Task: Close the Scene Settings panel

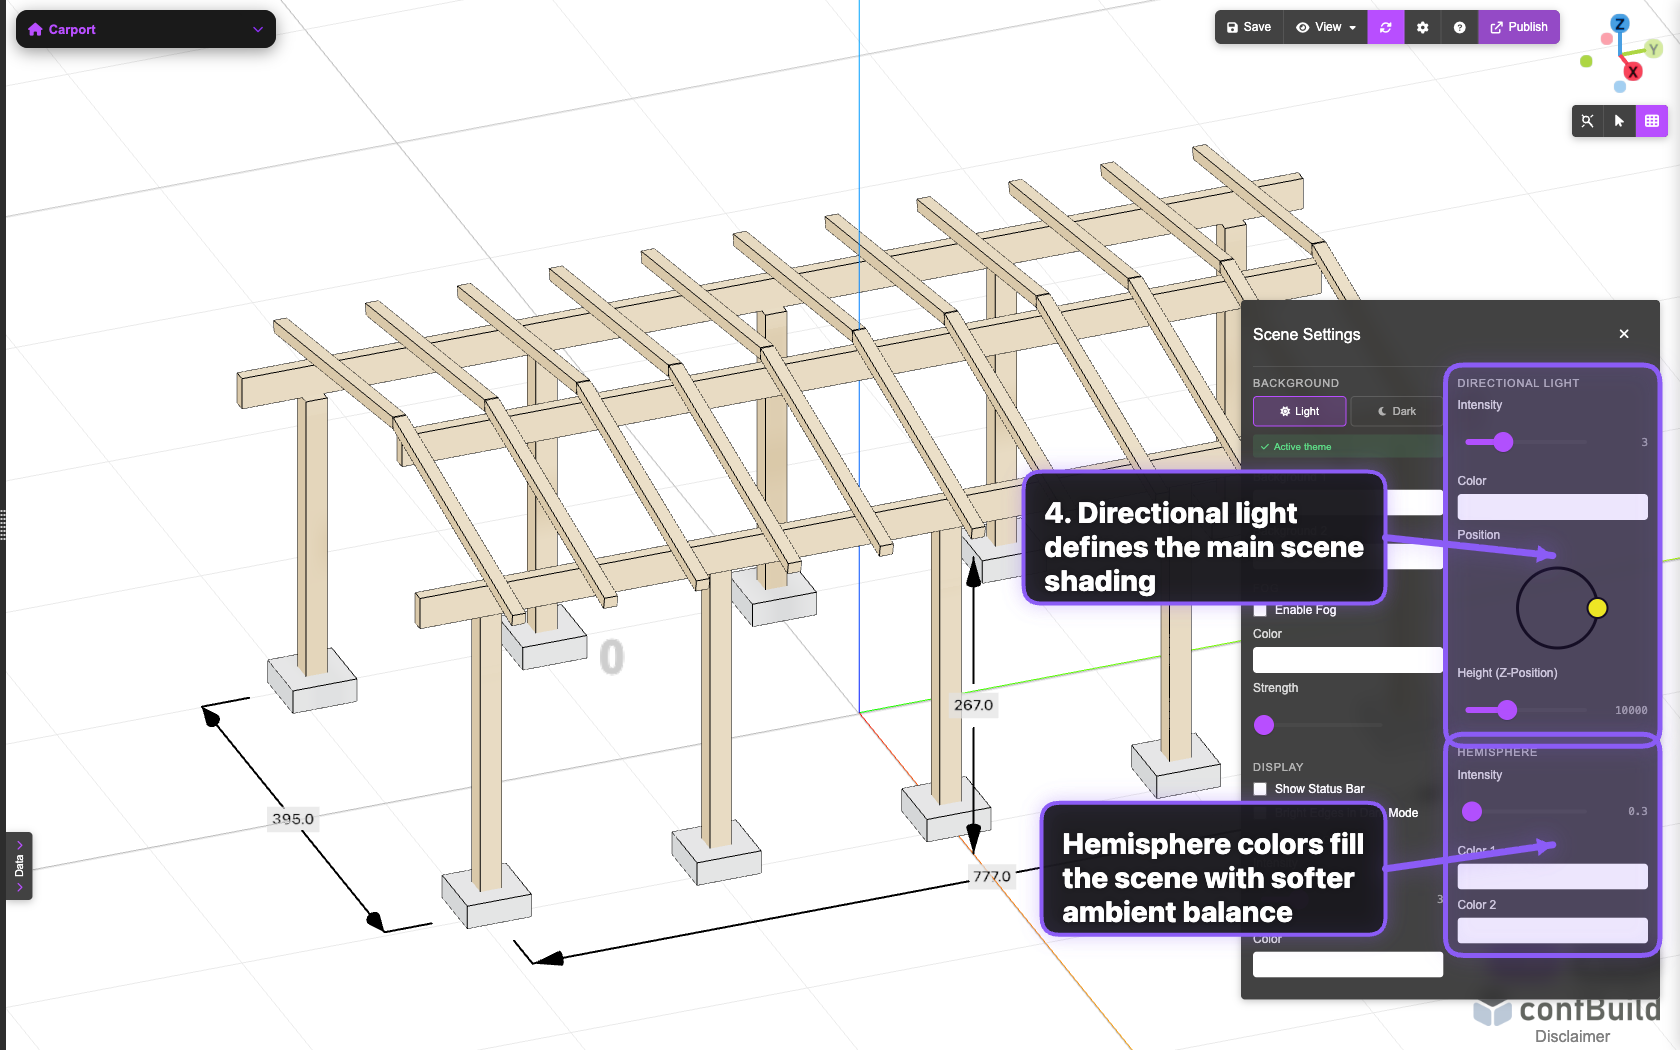Action: pos(1624,334)
